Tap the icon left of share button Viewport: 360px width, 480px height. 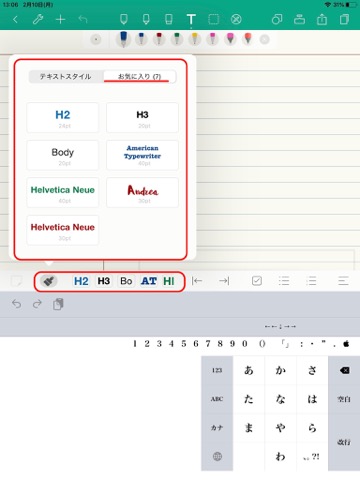299,19
